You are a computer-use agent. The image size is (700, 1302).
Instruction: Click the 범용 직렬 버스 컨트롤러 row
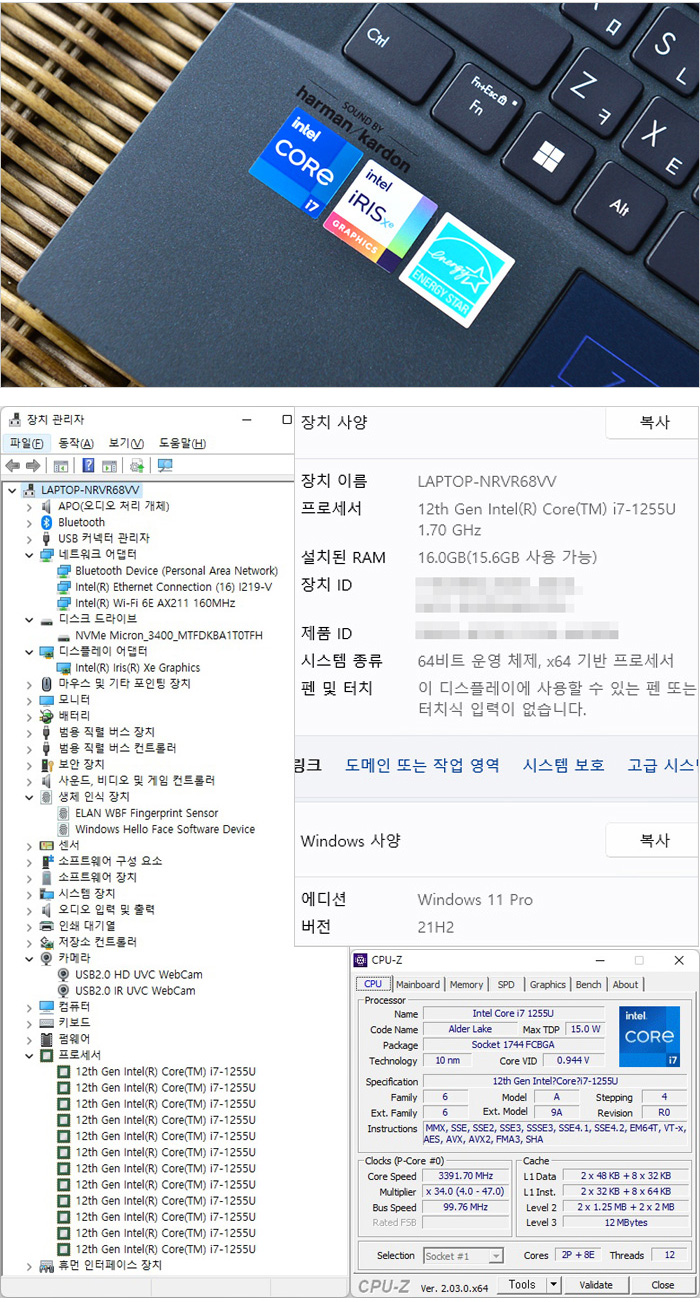[x=117, y=748]
